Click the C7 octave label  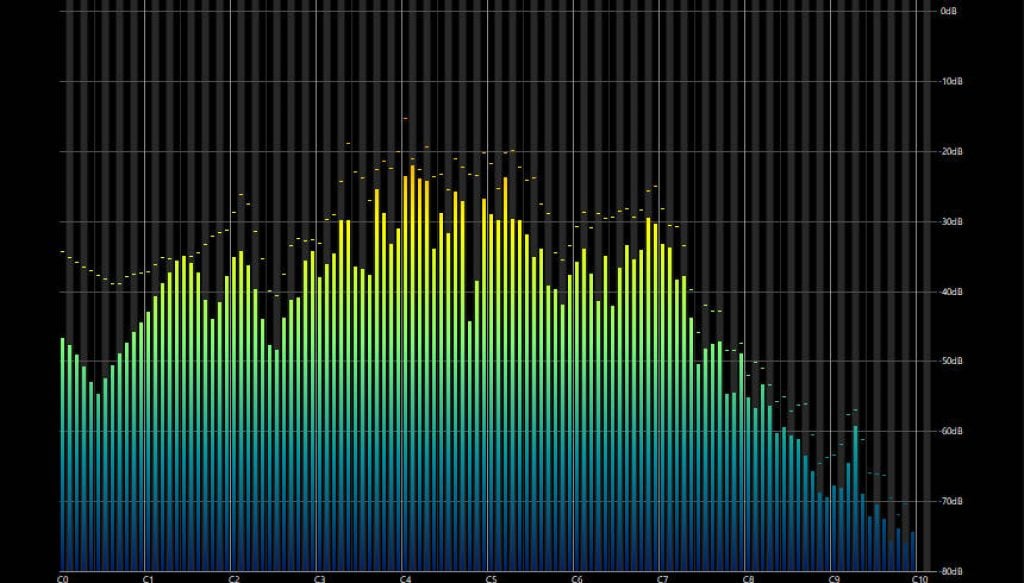coord(665,577)
